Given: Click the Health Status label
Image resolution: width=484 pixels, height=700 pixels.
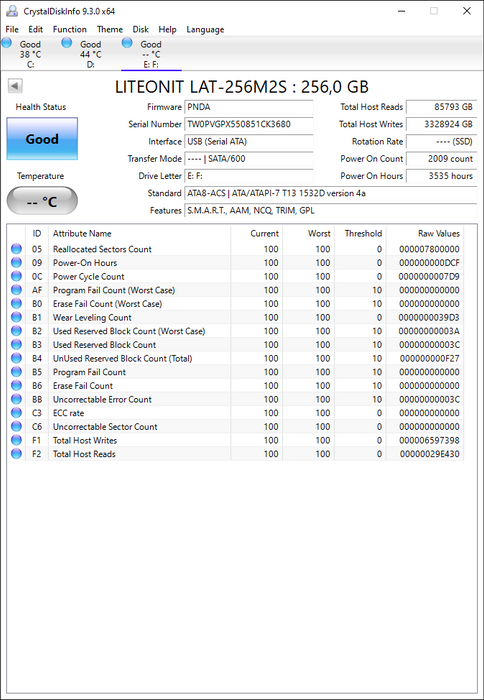Looking at the screenshot, I should (41, 107).
